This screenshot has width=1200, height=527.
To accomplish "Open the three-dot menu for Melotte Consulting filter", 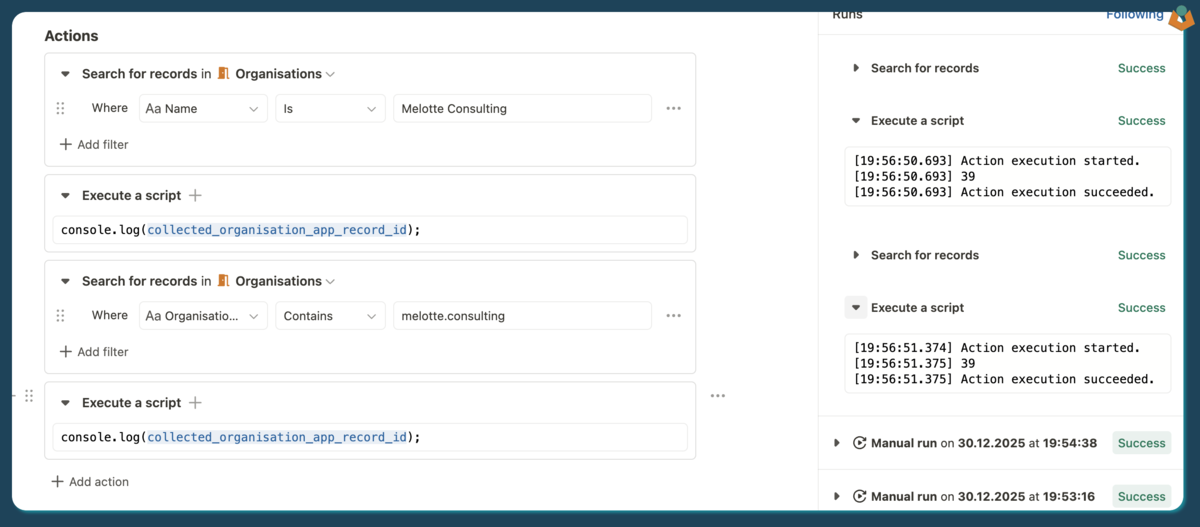I will (673, 108).
